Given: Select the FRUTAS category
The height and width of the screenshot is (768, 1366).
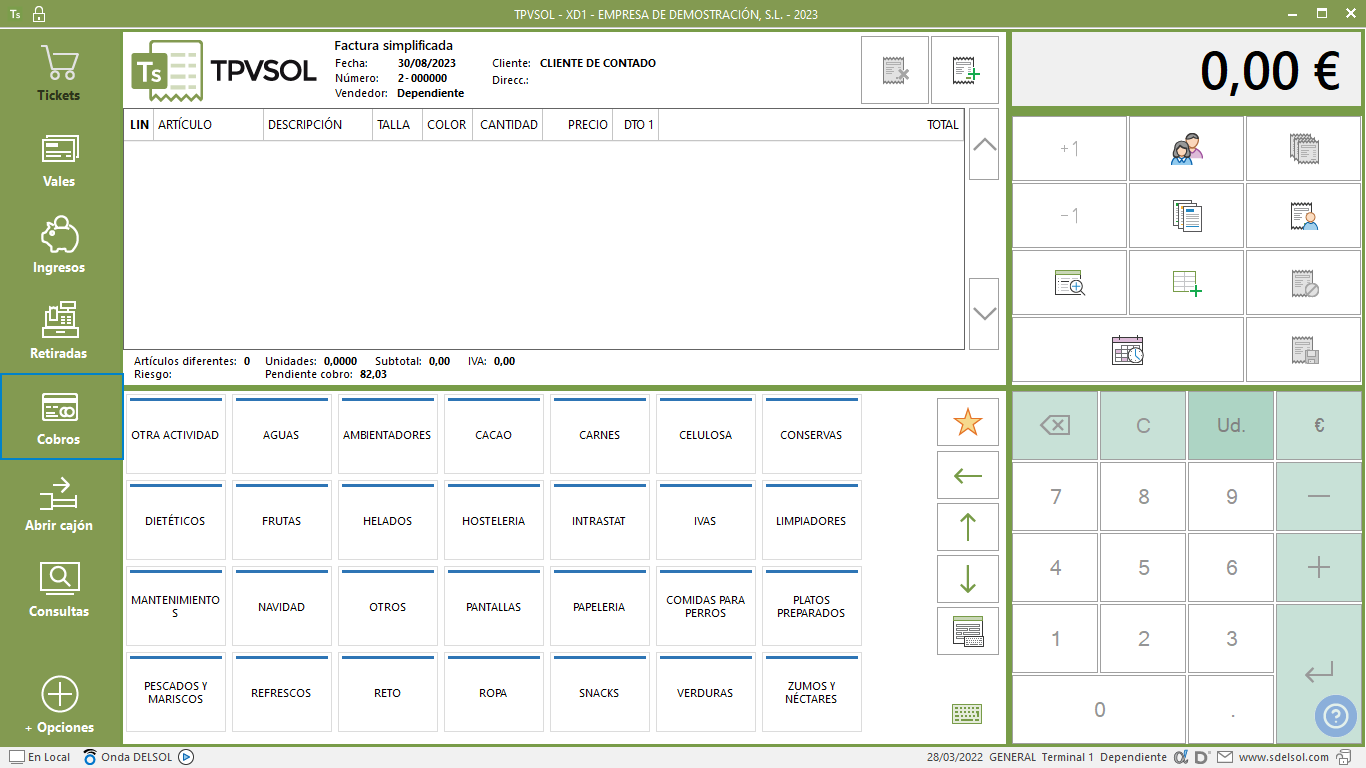Looking at the screenshot, I should 281,520.
